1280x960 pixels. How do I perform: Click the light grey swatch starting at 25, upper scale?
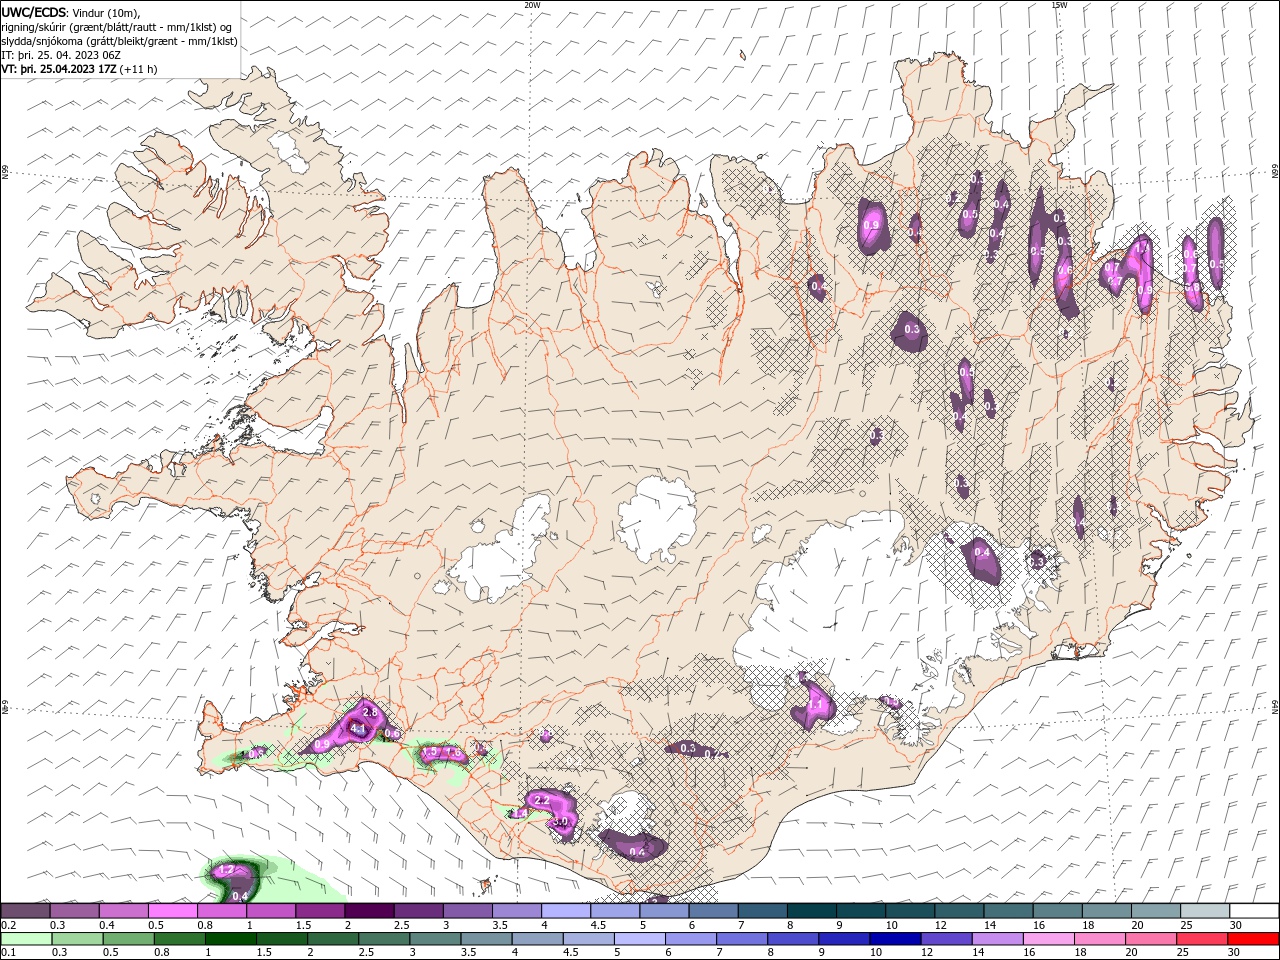(x=1205, y=911)
